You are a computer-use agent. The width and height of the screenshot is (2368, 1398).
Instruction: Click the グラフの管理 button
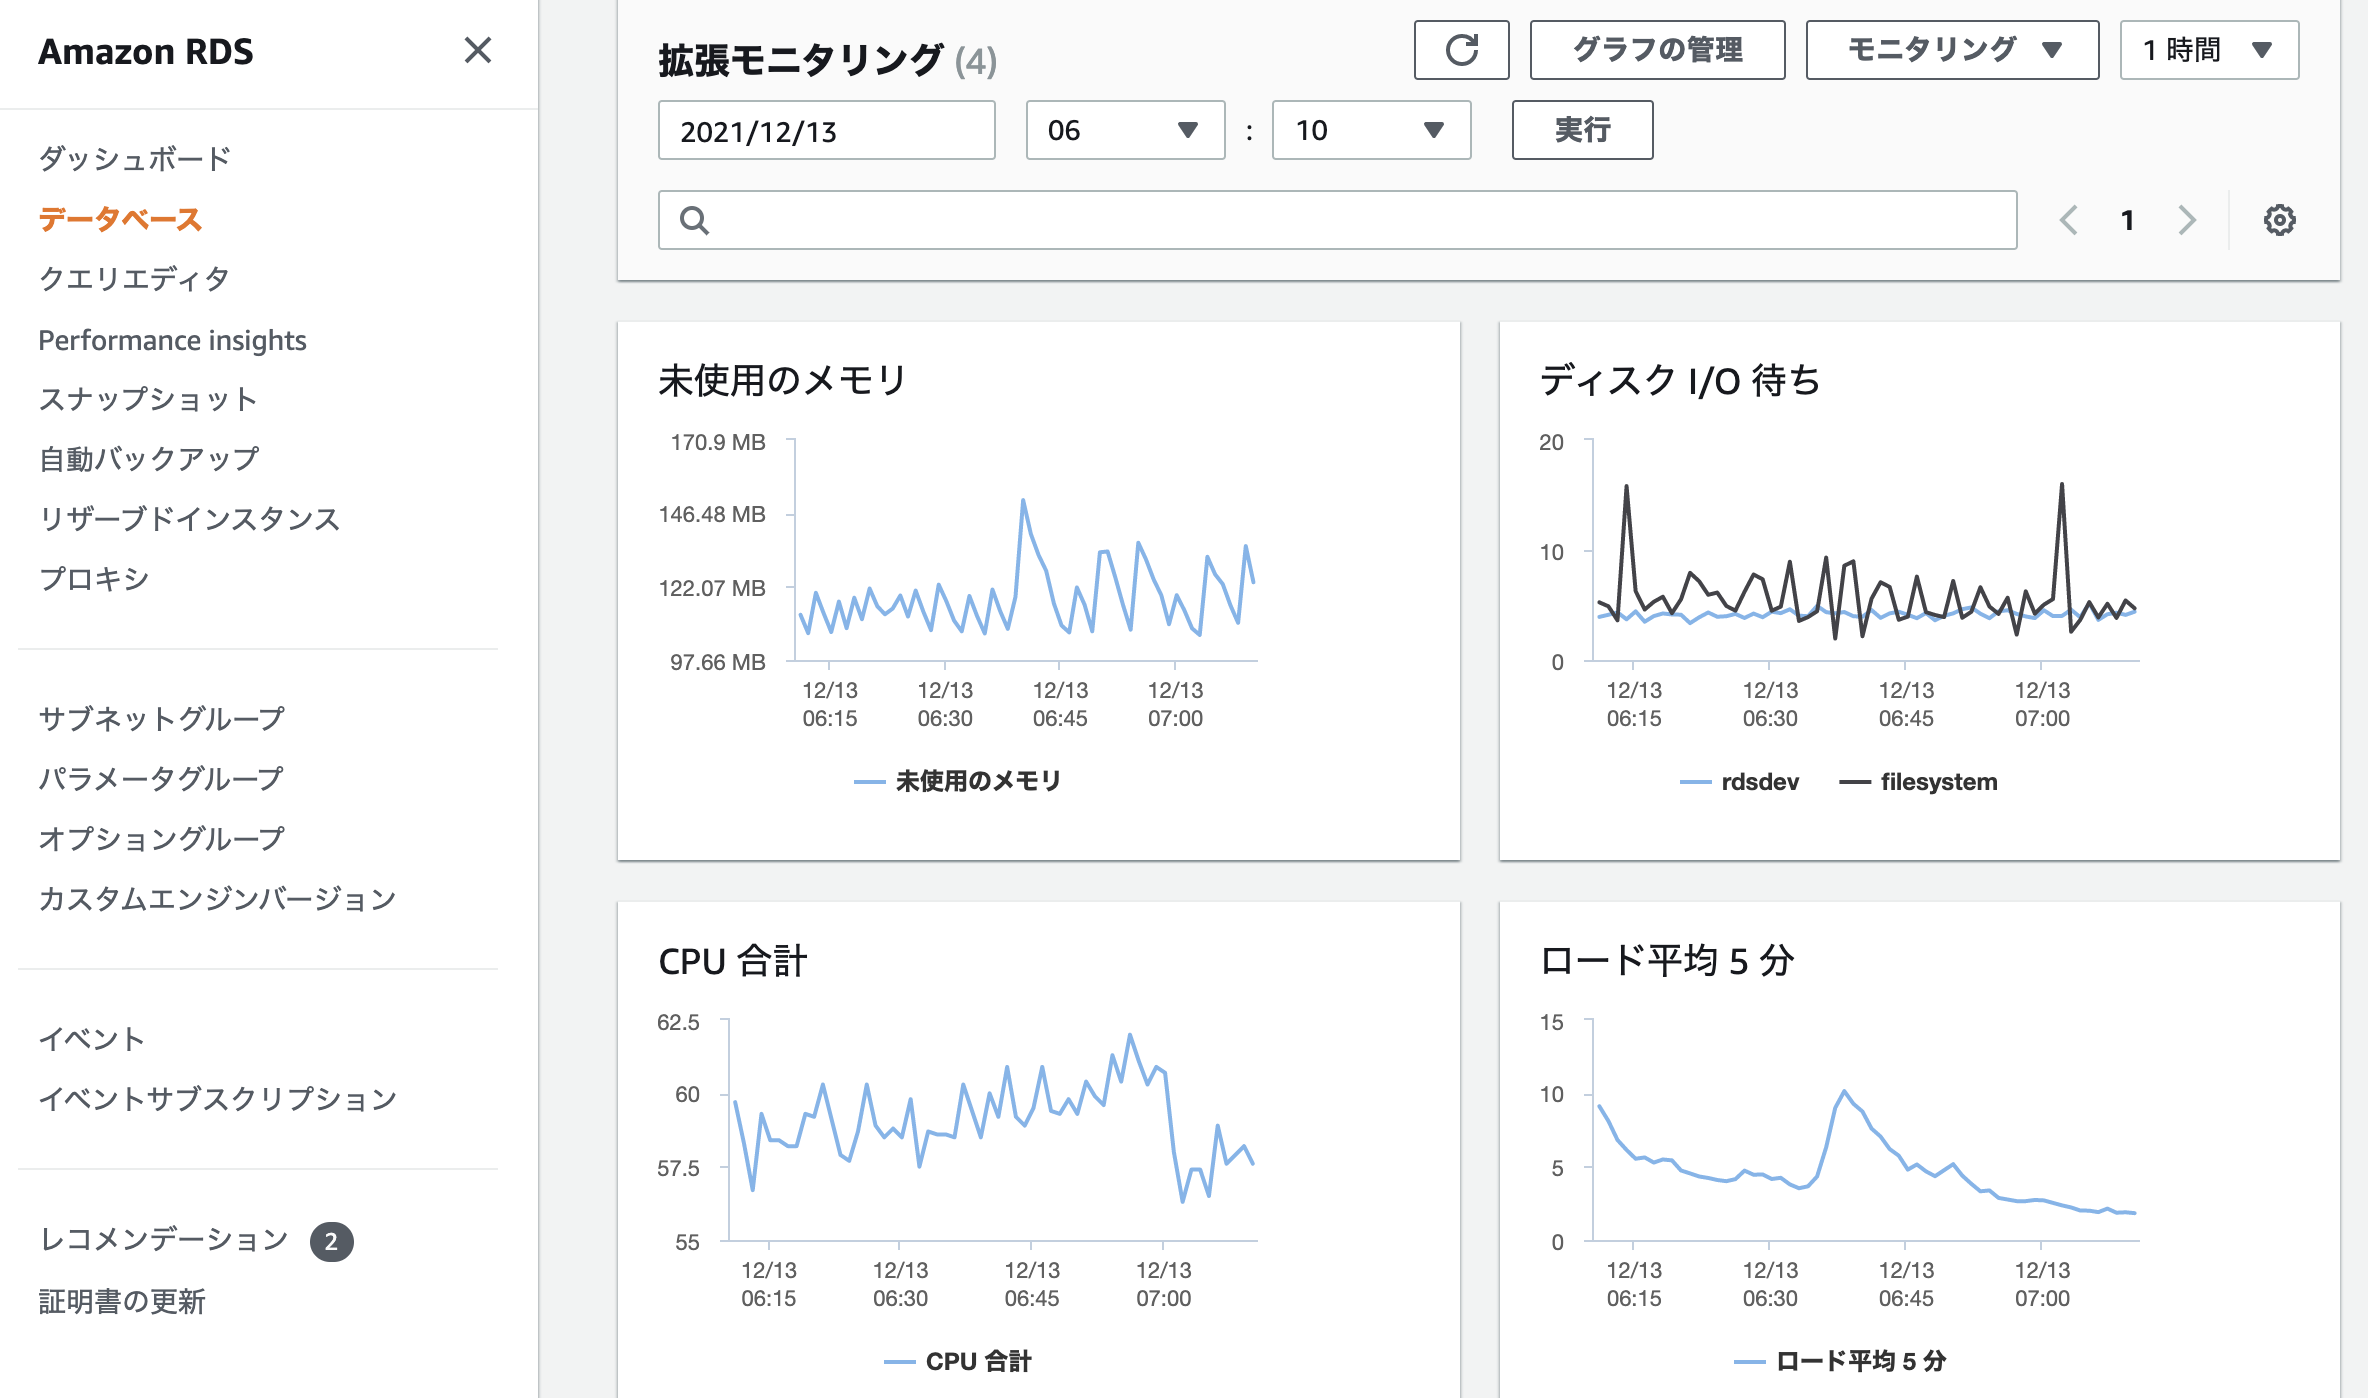(1657, 50)
